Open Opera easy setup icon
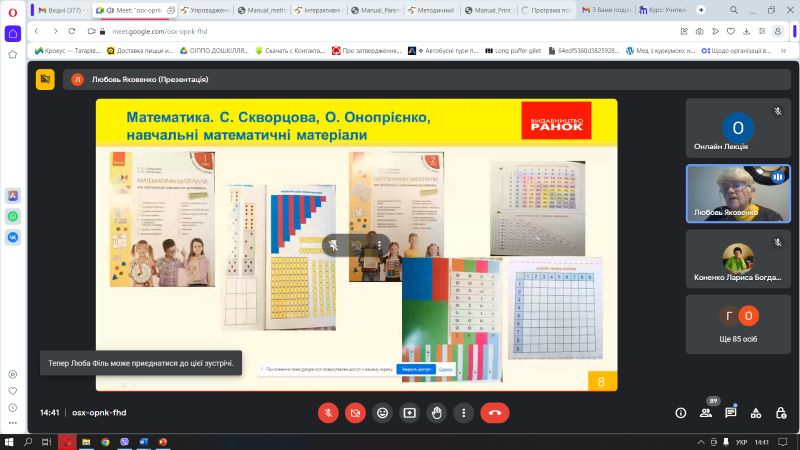The image size is (800, 450). (x=762, y=31)
